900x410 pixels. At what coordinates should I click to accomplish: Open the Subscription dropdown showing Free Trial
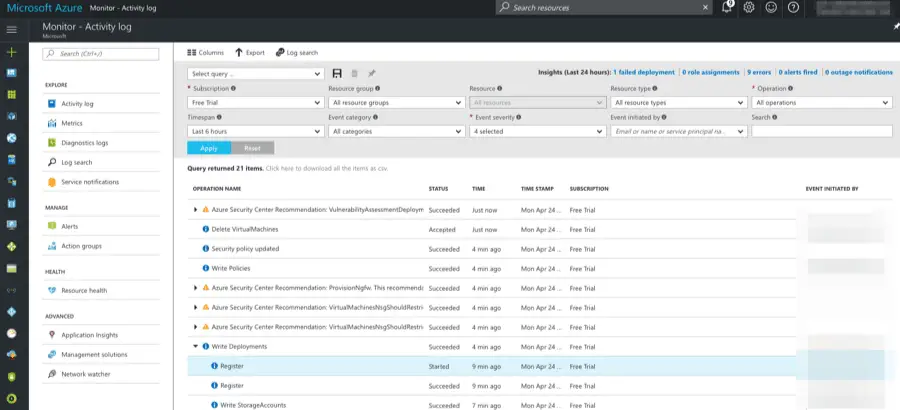(x=255, y=102)
